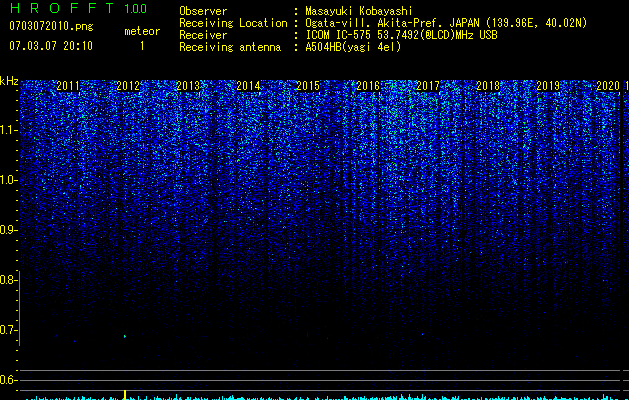This screenshot has height=400, width=629.
Task: Click the version number 1.0.0
Action: (x=135, y=8)
